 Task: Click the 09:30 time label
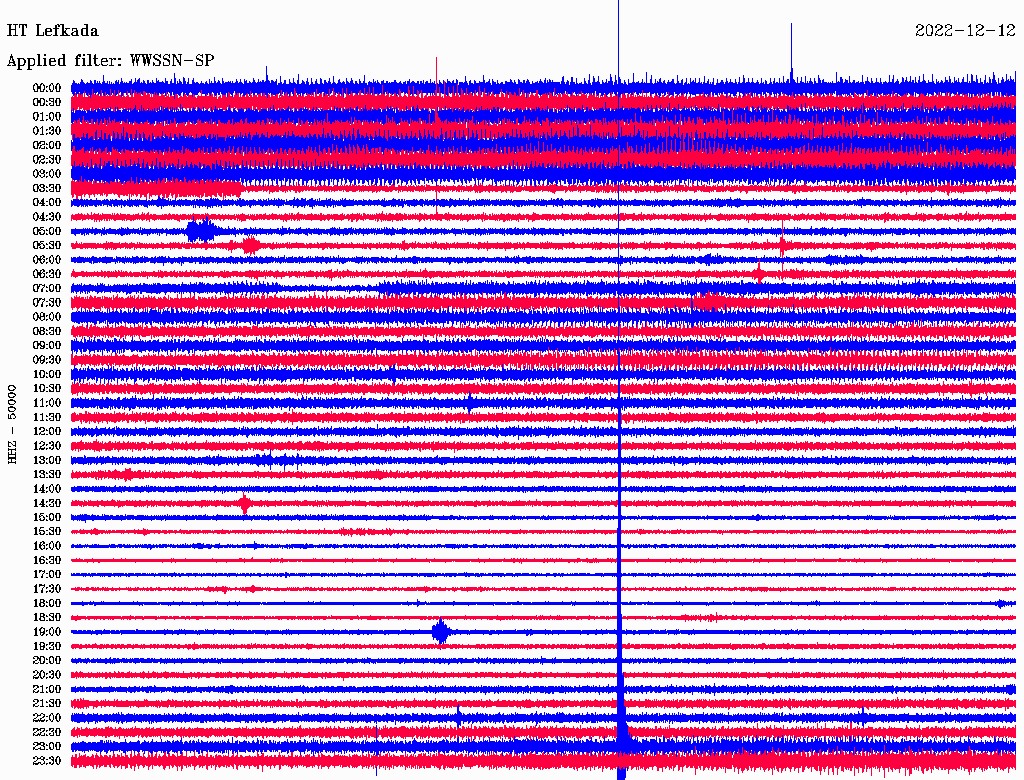tap(47, 360)
